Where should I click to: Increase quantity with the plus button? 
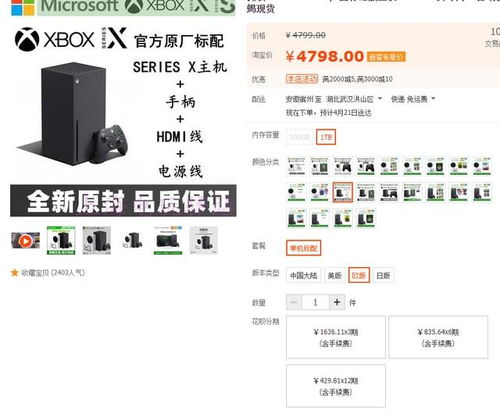click(337, 302)
